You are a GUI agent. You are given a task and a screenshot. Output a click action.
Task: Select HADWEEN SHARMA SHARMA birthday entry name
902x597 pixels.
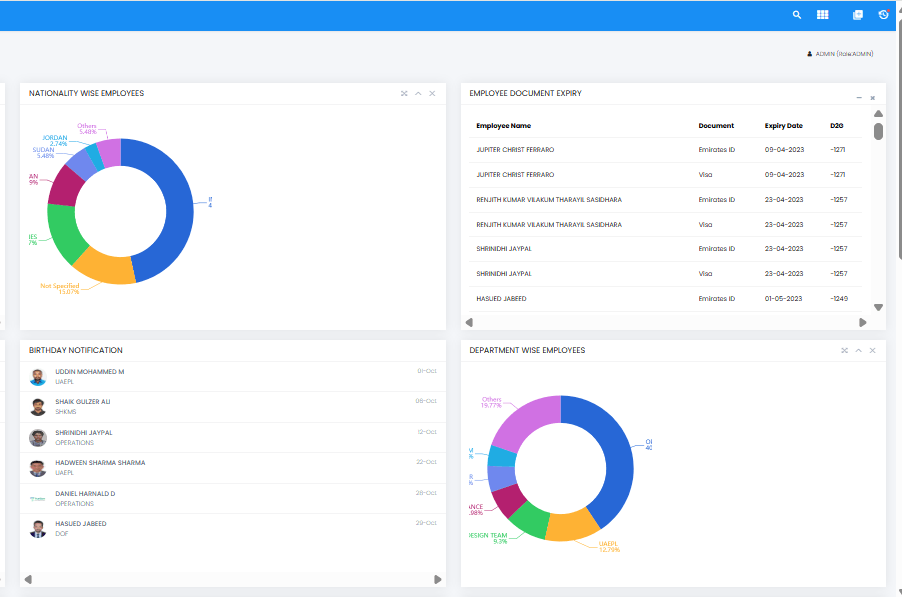pyautogui.click(x=100, y=462)
